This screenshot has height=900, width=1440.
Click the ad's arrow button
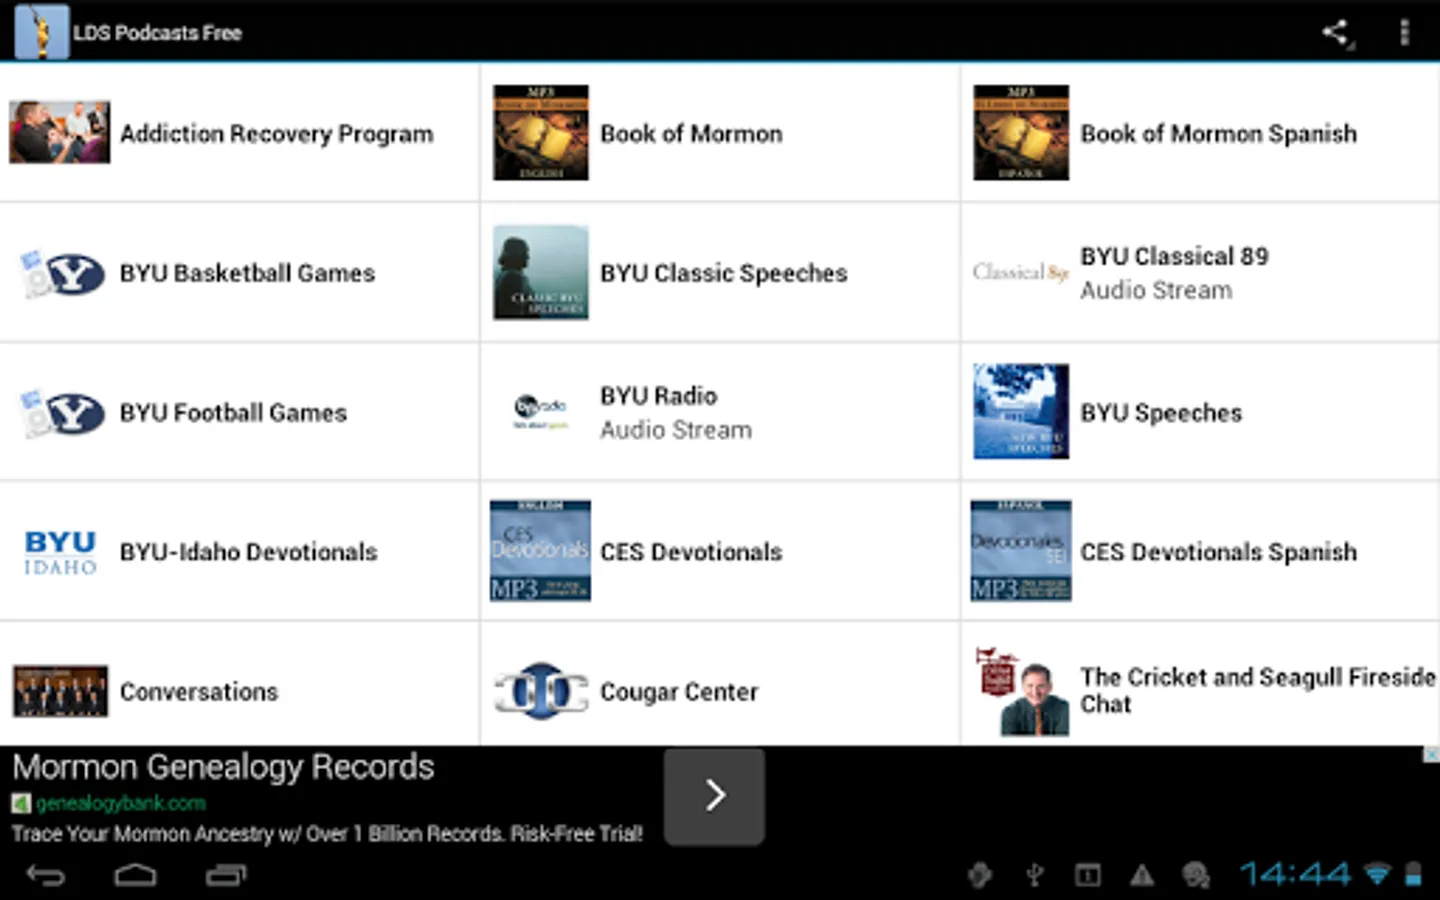(x=714, y=796)
